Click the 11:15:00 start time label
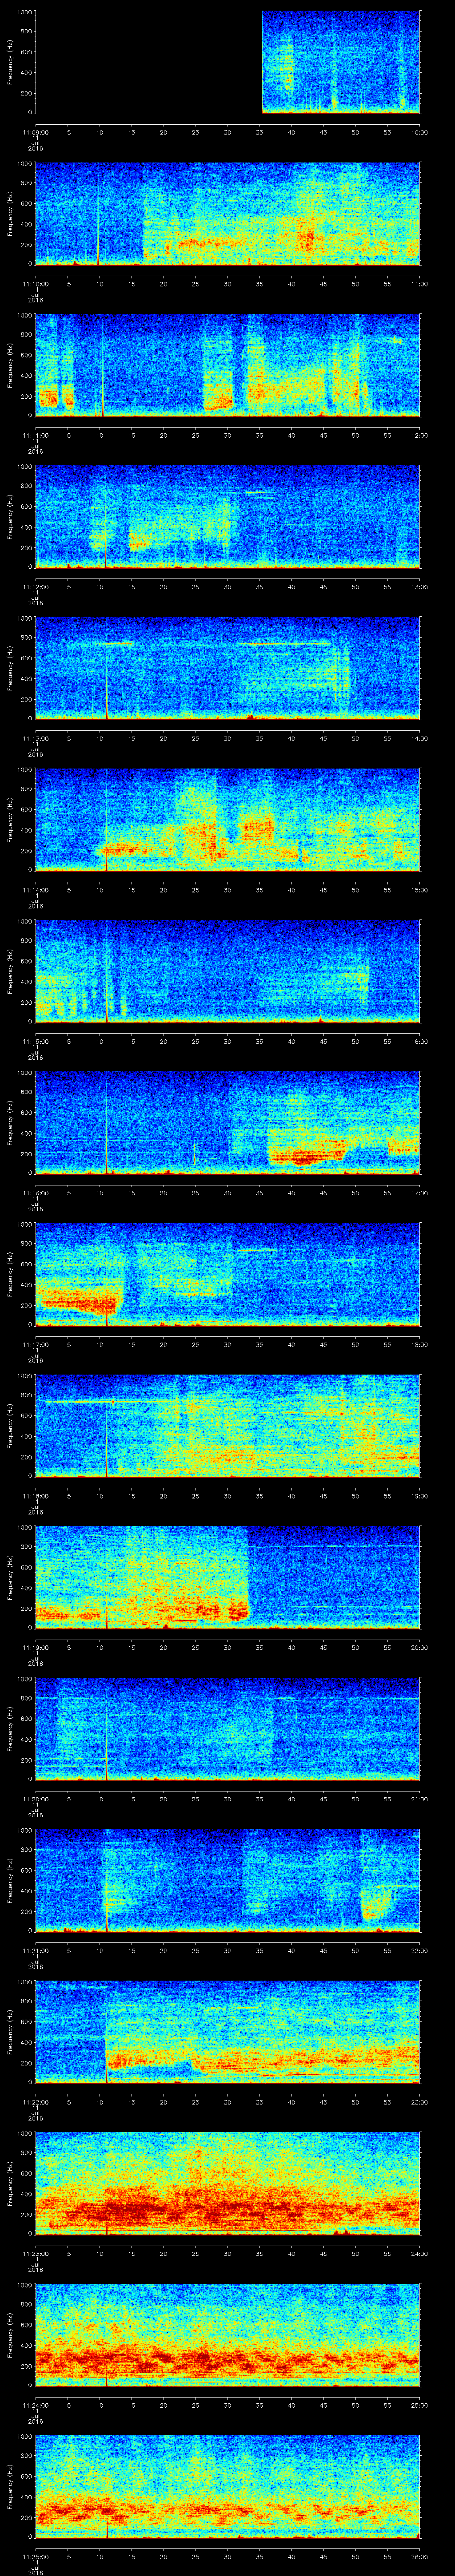This screenshot has height=2576, width=455. 35,1041
